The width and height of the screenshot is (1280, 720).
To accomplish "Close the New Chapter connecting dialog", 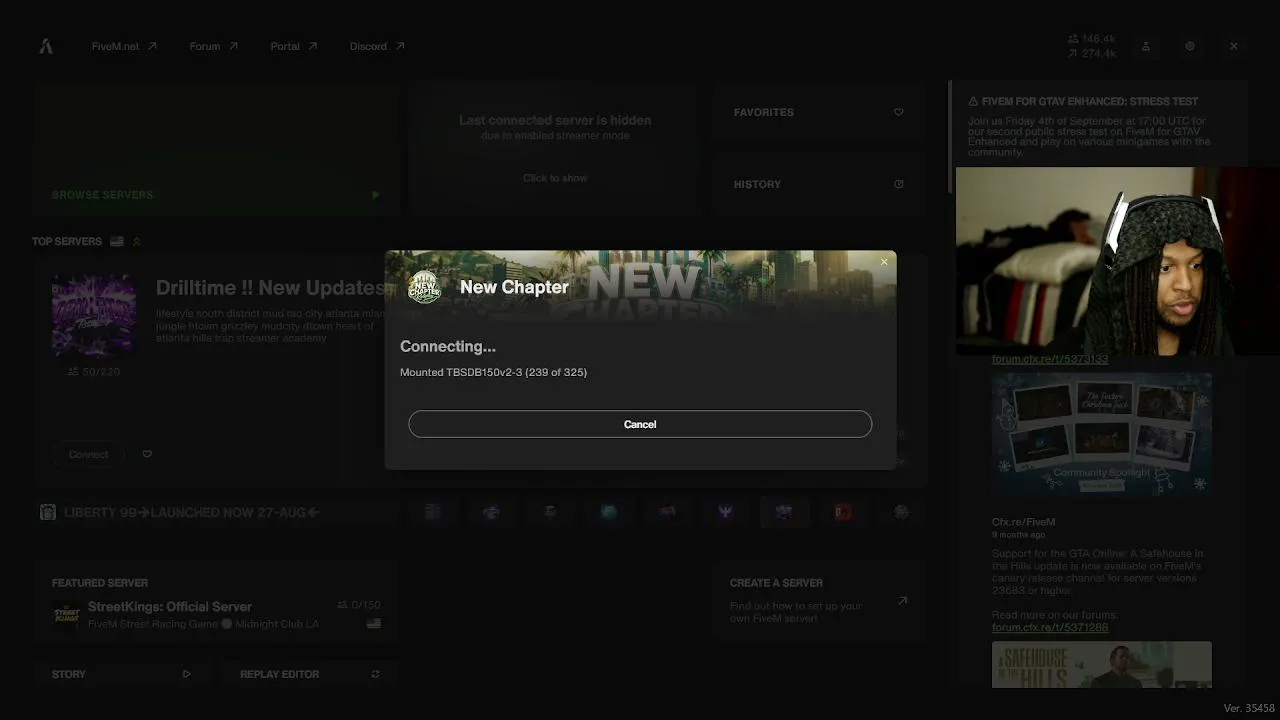I will pyautogui.click(x=884, y=262).
